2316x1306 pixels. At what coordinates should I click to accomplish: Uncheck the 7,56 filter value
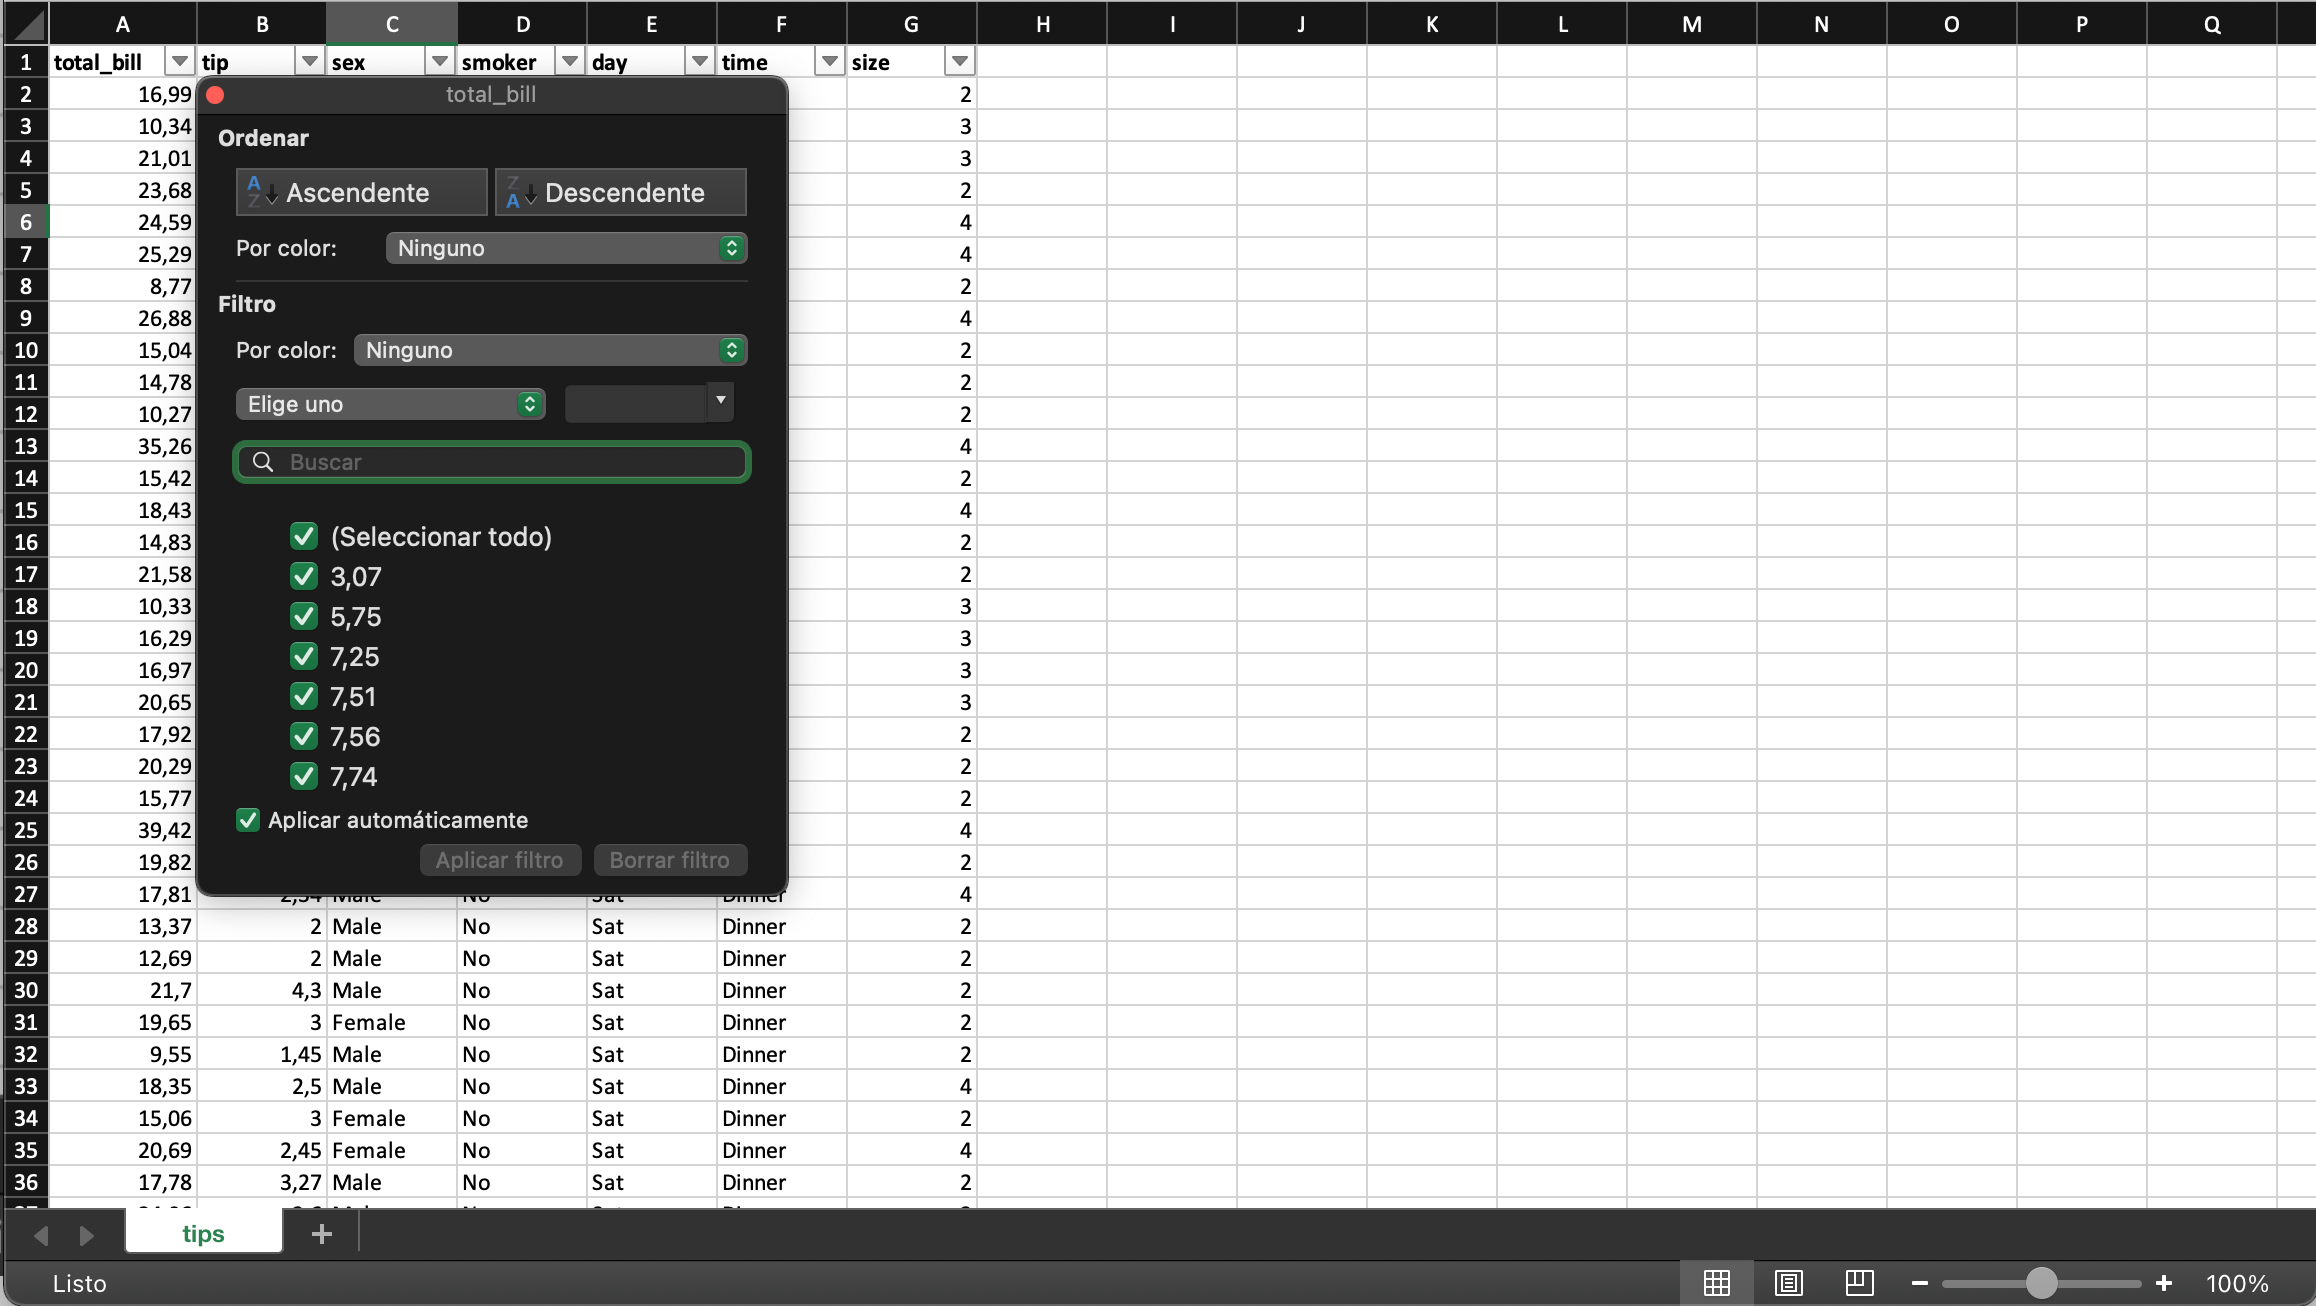pyautogui.click(x=304, y=736)
